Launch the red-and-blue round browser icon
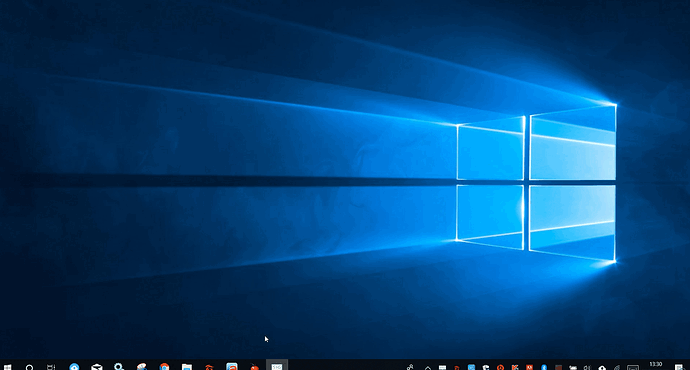690x370 pixels. click(164, 366)
